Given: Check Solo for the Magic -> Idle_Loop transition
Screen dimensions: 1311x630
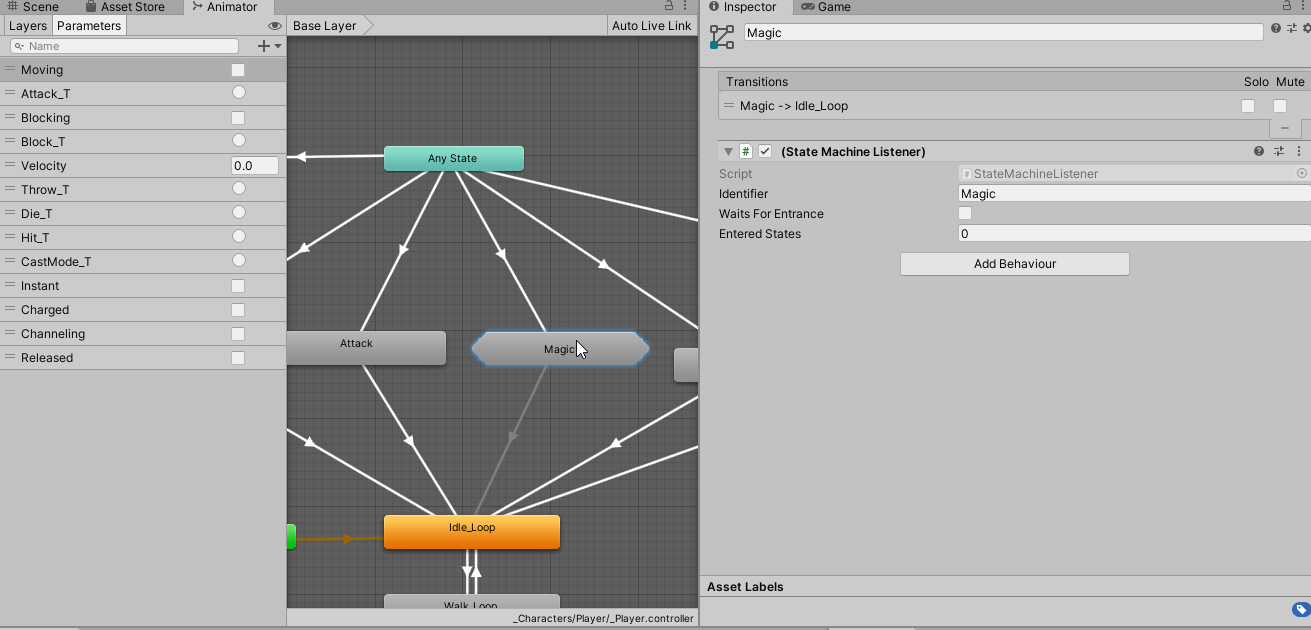Looking at the screenshot, I should pos(1248,105).
